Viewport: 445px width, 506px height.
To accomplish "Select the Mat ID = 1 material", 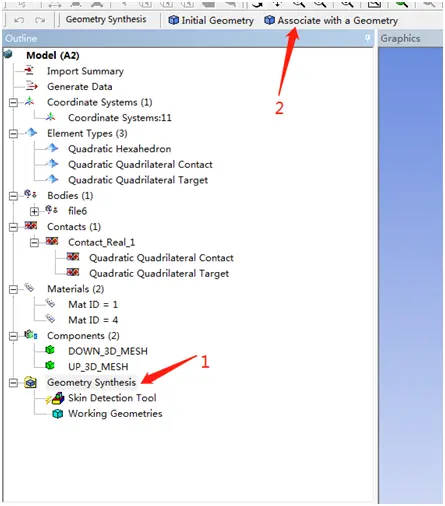I will point(93,304).
